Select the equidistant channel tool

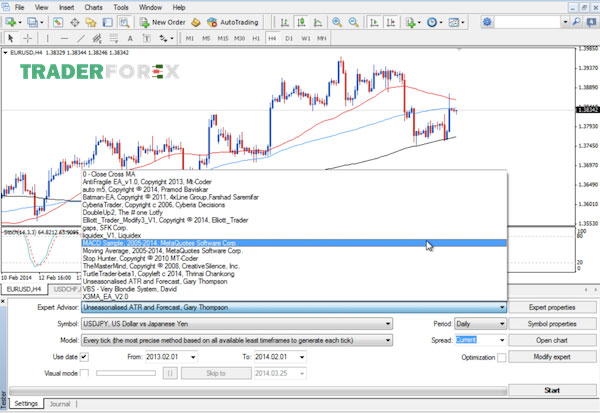(97, 38)
